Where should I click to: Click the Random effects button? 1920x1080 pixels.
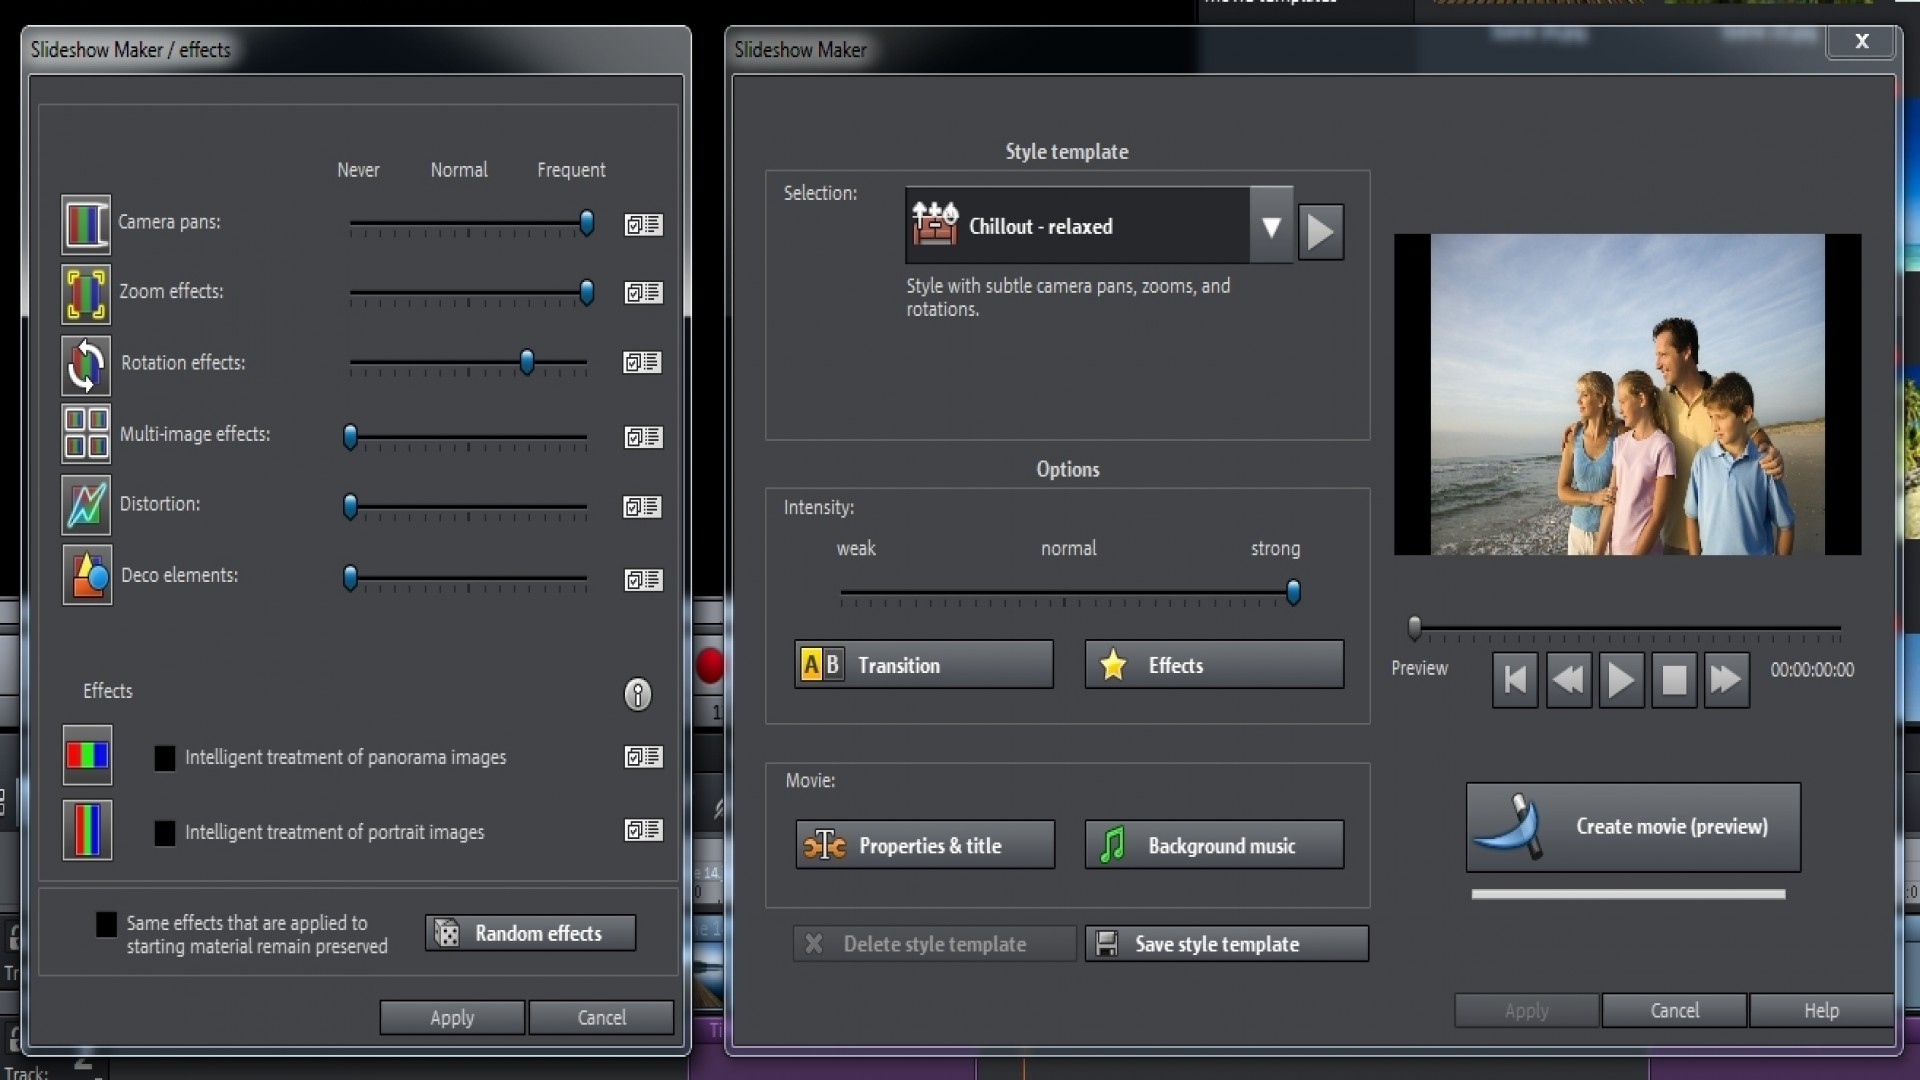point(529,932)
